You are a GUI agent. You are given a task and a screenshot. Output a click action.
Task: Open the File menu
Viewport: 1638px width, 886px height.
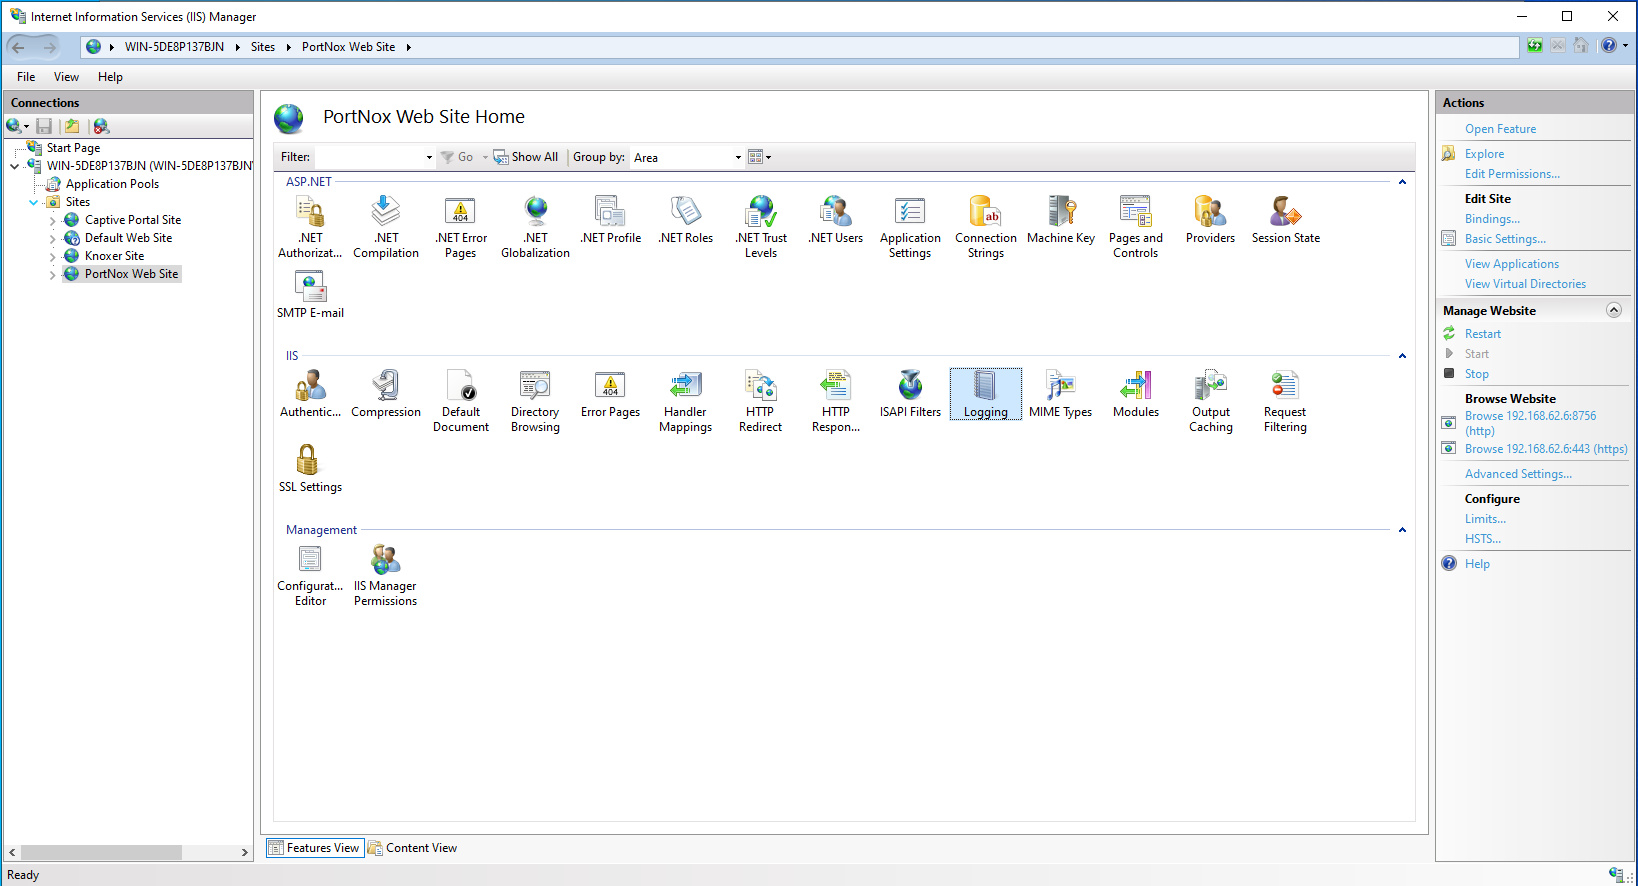(26, 77)
